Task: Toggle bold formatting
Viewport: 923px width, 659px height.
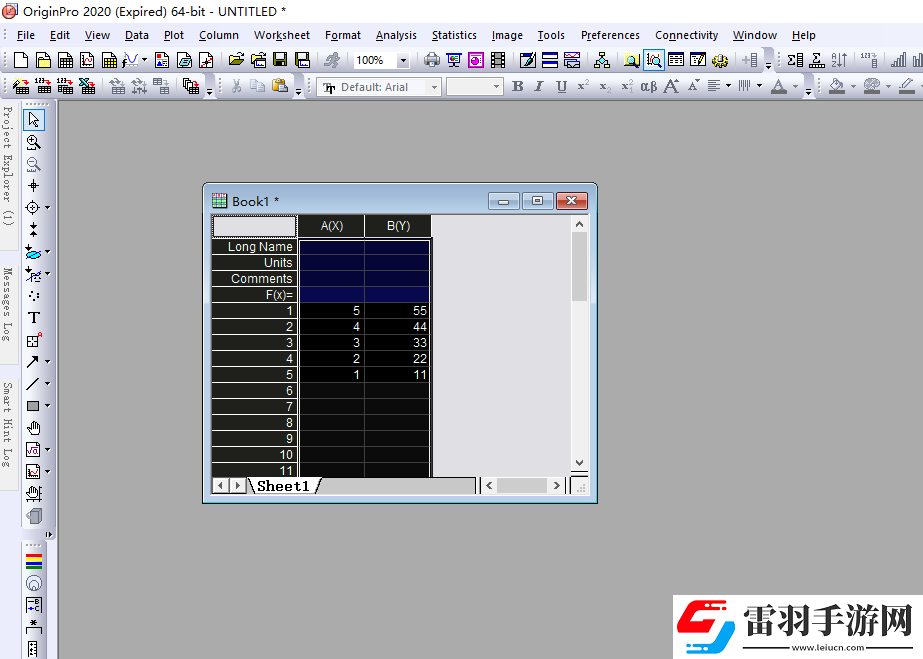Action: click(x=517, y=87)
